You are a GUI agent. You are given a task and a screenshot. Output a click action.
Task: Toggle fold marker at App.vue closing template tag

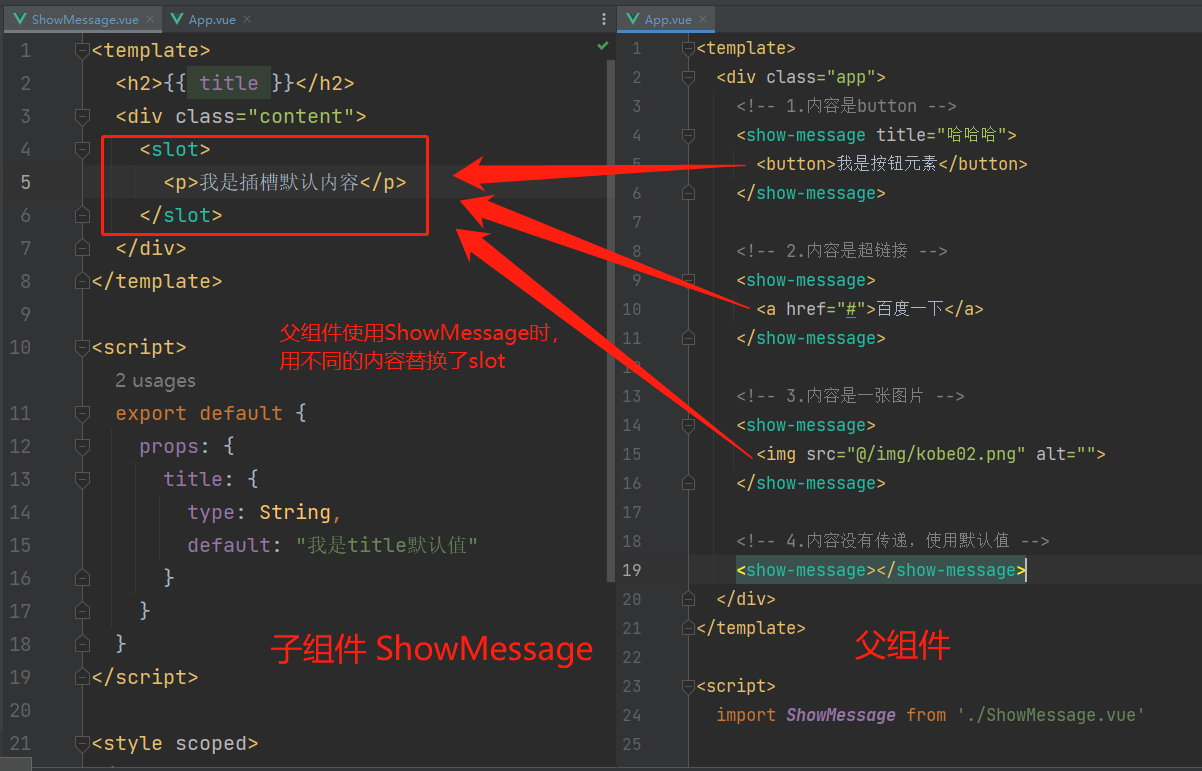[x=687, y=628]
